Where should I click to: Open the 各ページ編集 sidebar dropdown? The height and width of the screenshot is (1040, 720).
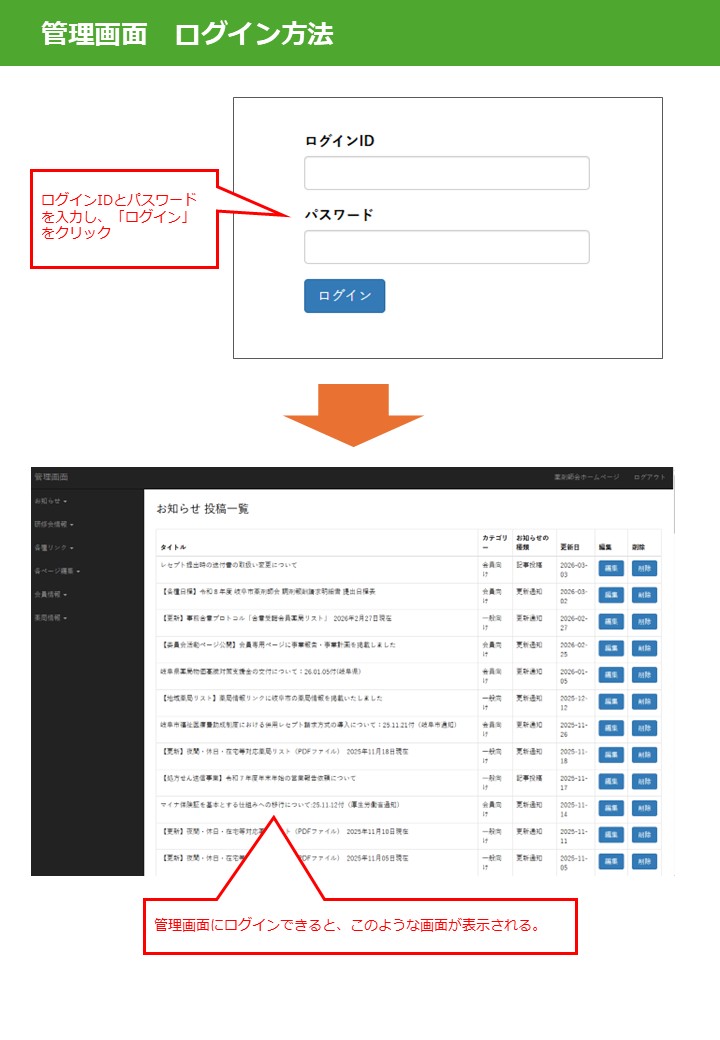pos(57,571)
